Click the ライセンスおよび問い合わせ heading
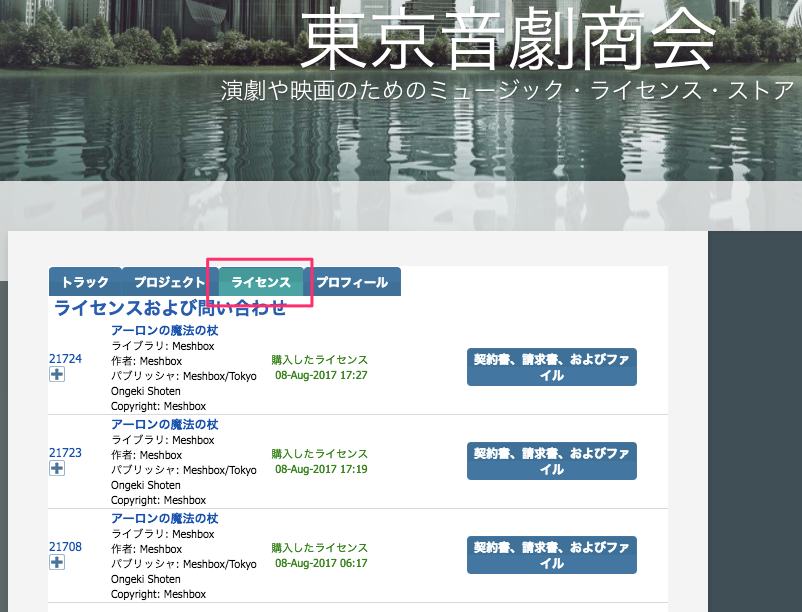This screenshot has height=612, width=802. coord(170,307)
